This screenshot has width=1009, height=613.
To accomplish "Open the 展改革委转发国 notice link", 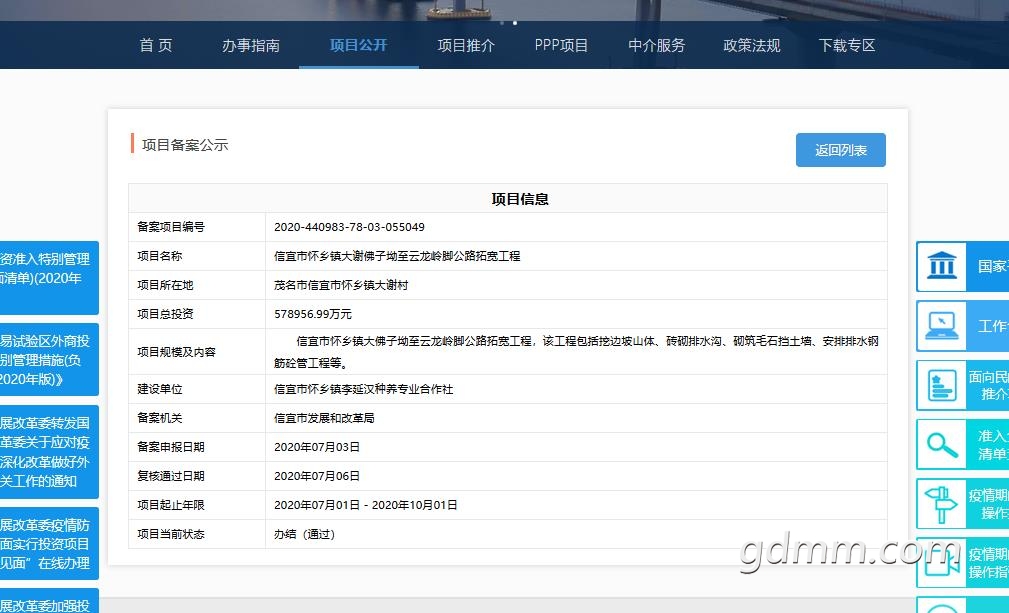I will pyautogui.click(x=49, y=452).
